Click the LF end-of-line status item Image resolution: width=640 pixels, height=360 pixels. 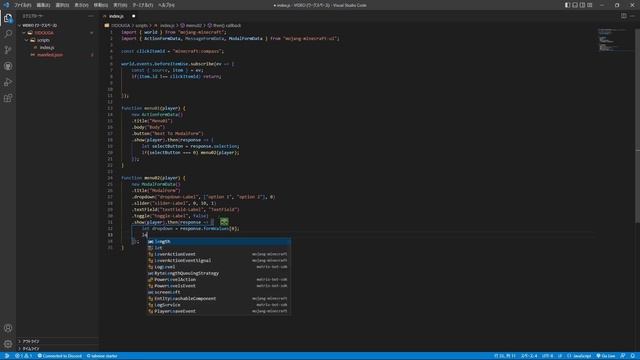coord(560,356)
